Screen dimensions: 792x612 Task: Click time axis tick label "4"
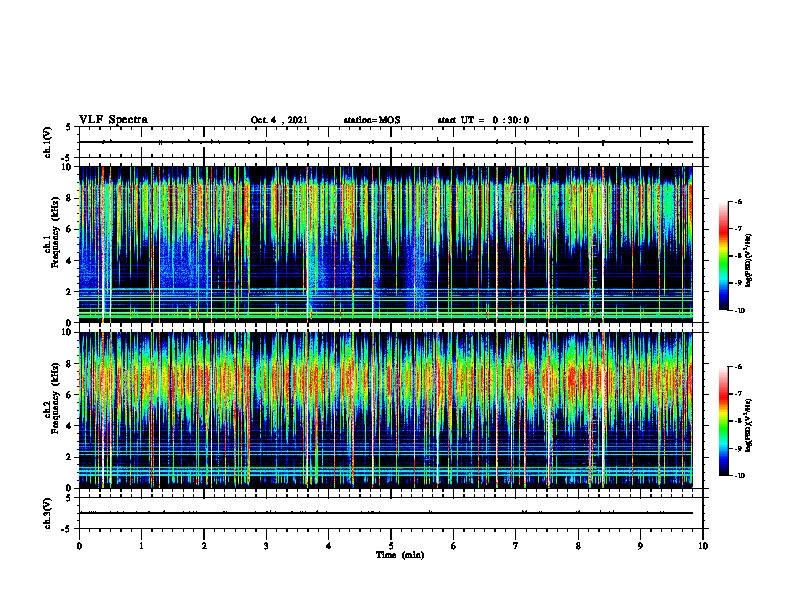pos(329,546)
